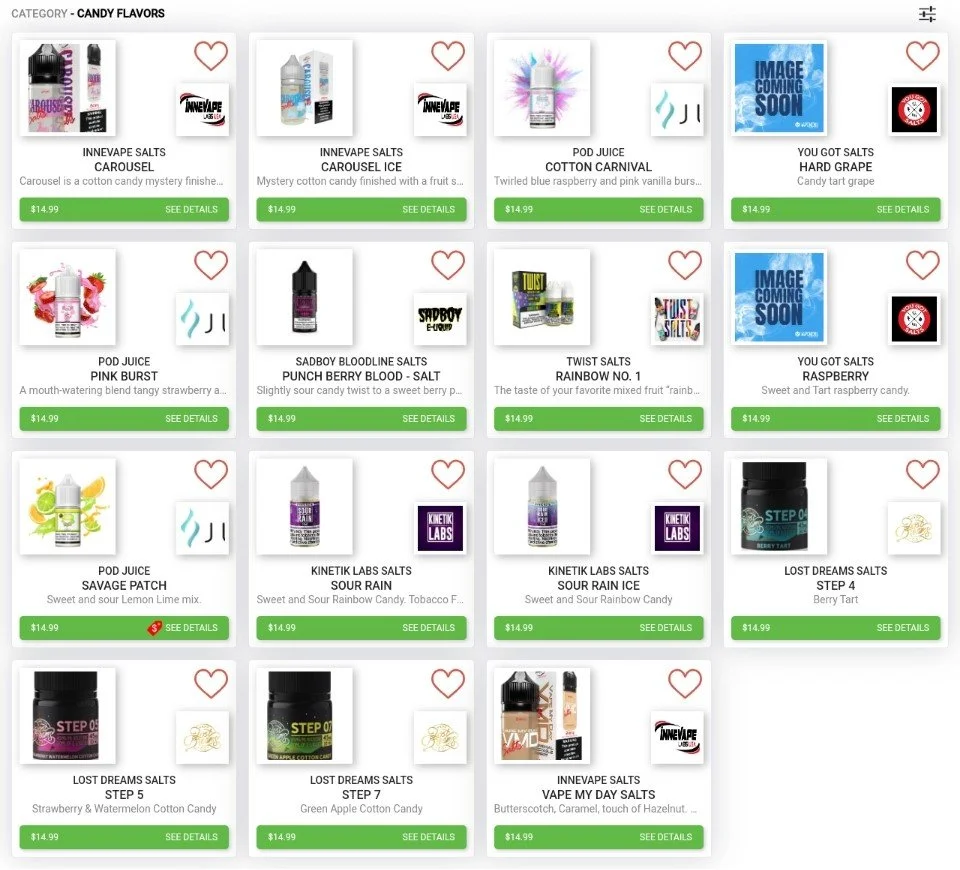This screenshot has height=870, width=960.
Task: Open the filter settings sliders icon
Action: click(x=927, y=14)
